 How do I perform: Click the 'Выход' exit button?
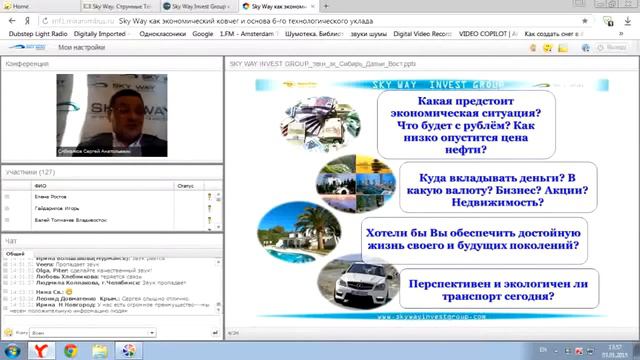point(612,47)
